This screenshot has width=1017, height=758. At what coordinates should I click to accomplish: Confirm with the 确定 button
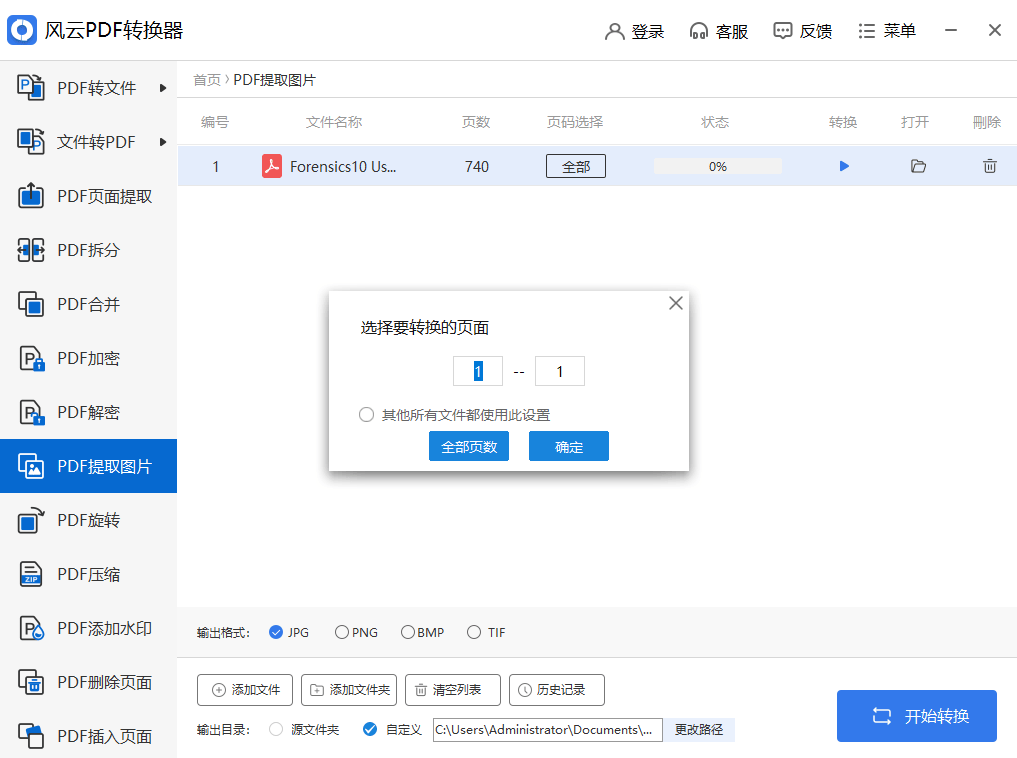tap(569, 446)
